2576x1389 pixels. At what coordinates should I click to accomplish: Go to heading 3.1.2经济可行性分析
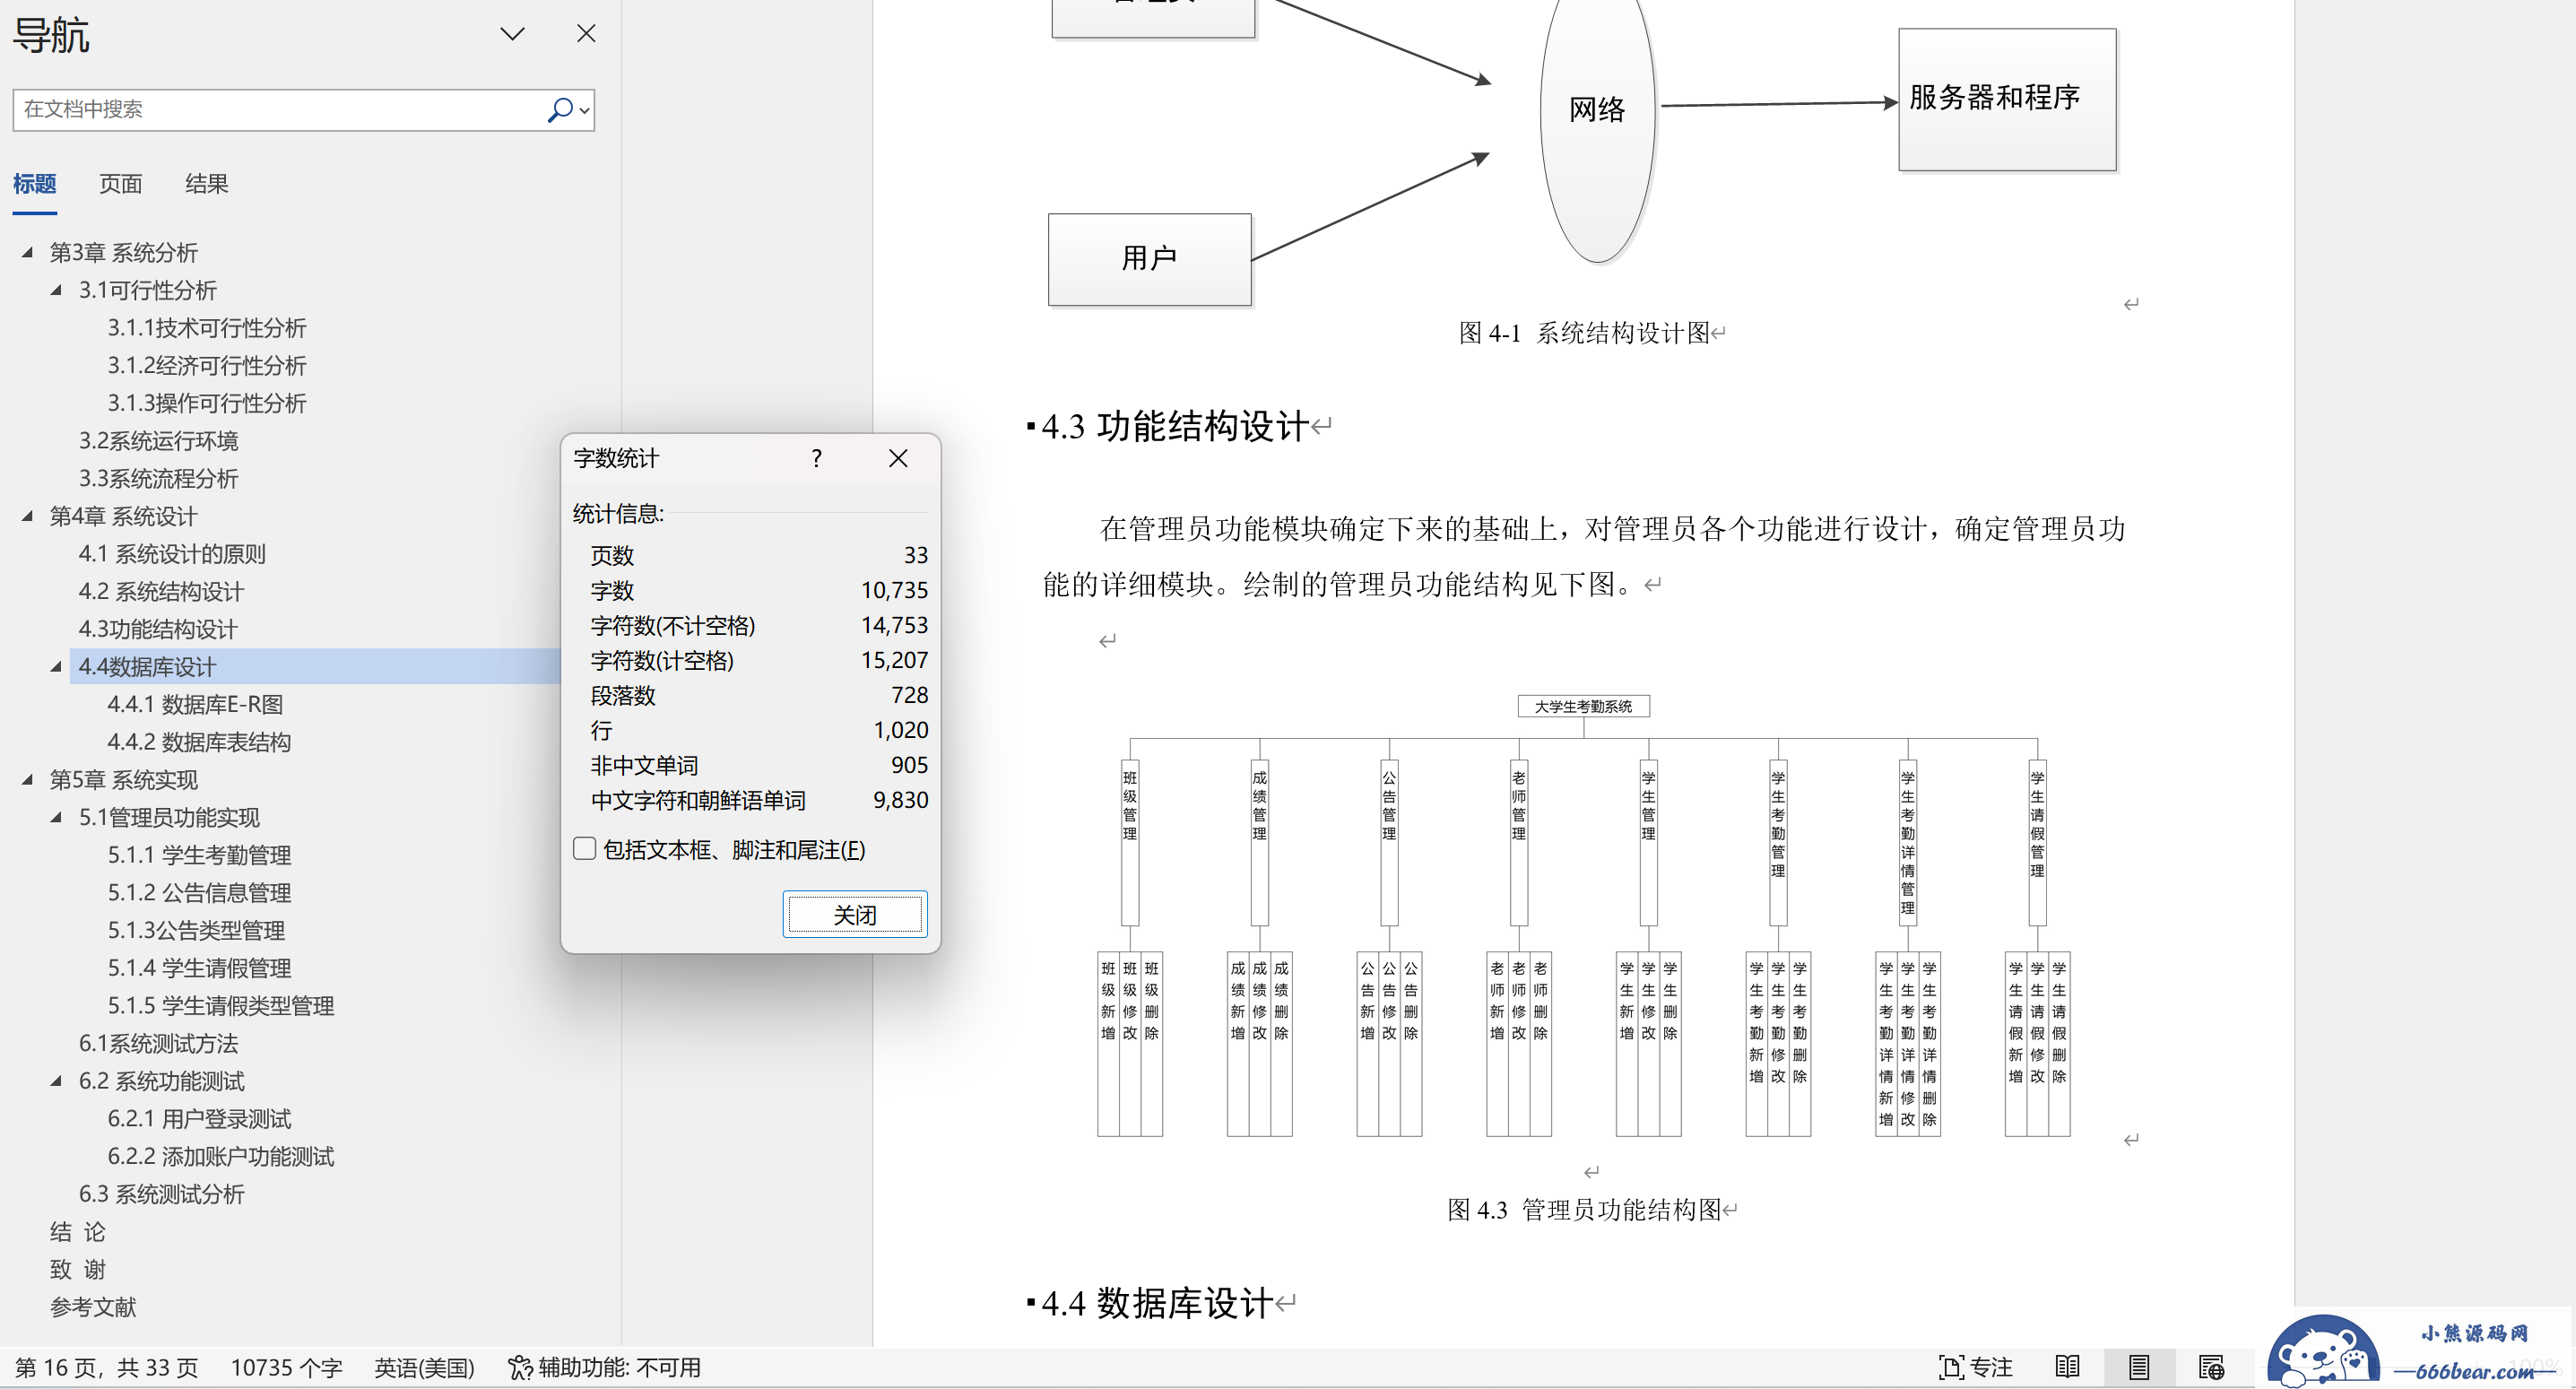click(207, 366)
